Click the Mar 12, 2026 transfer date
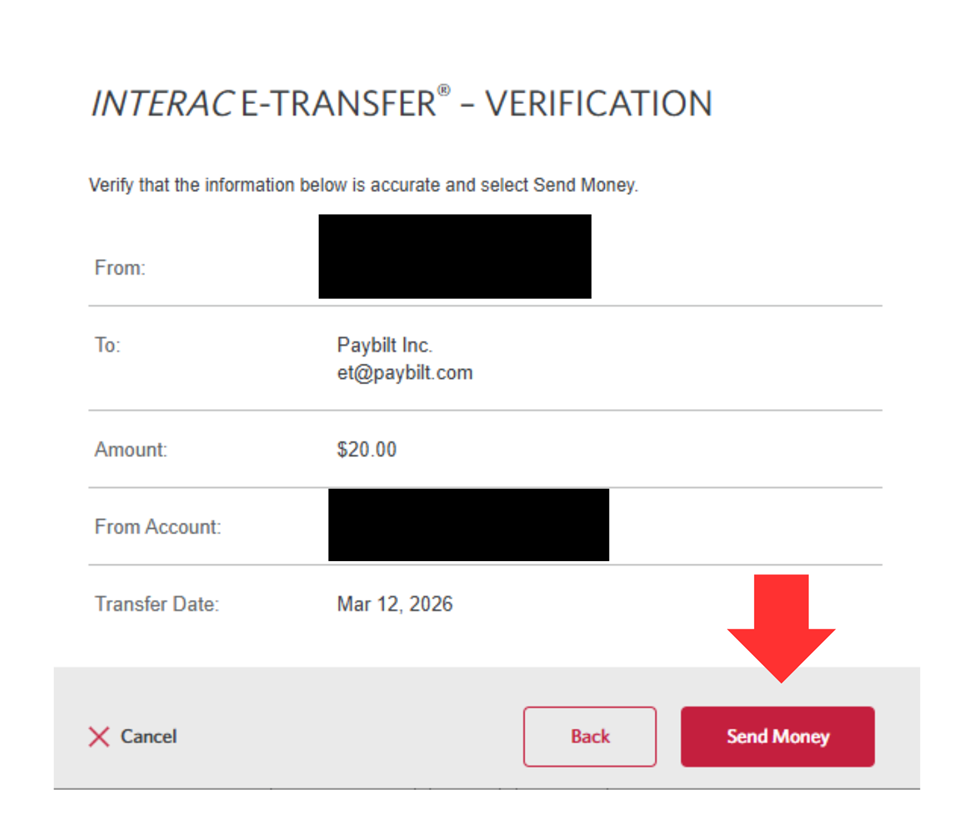The image size is (974, 815). pyautogui.click(x=394, y=604)
